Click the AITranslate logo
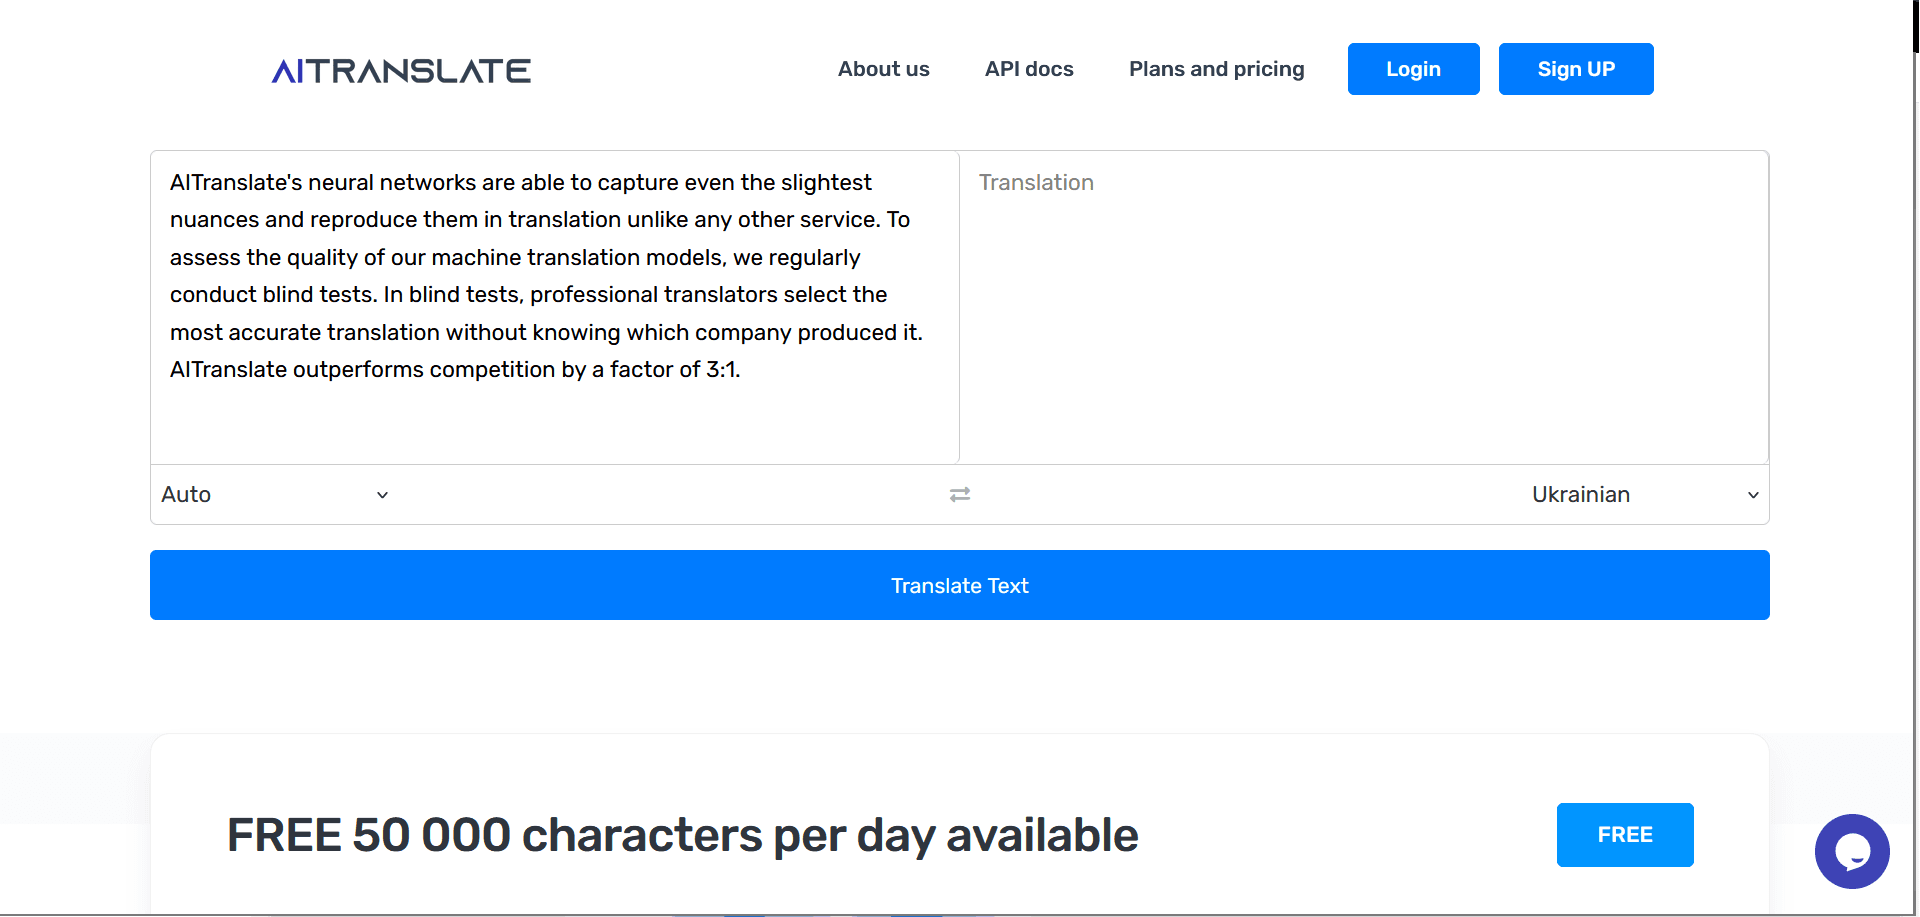 click(x=401, y=71)
